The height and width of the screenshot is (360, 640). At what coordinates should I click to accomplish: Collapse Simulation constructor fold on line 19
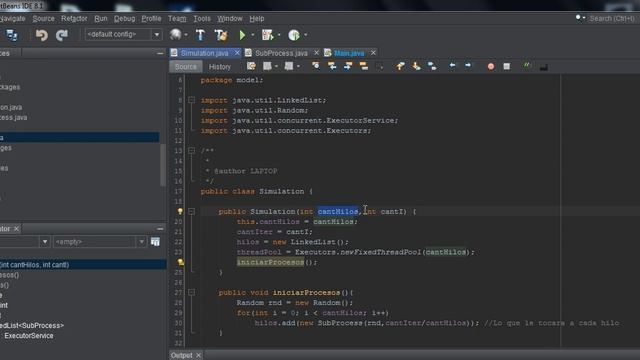pos(191,211)
